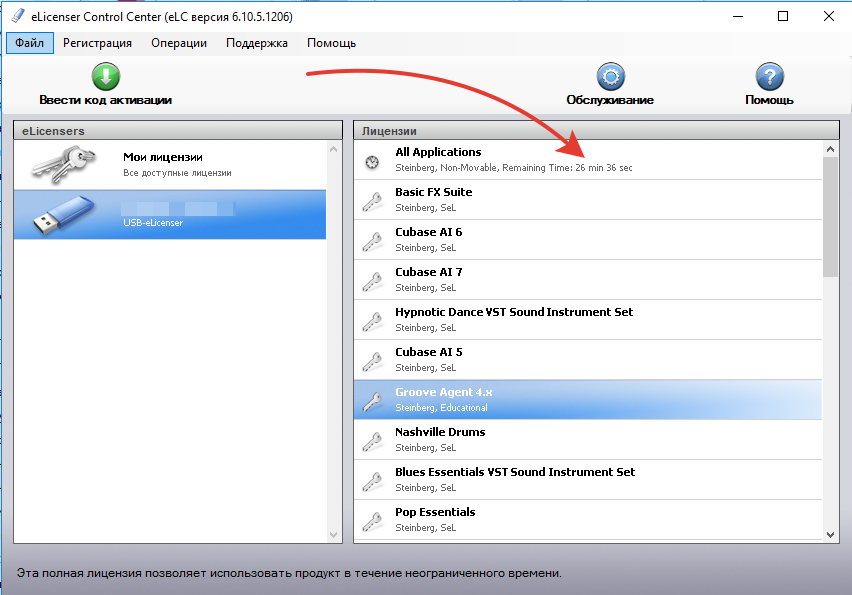
Task: Open the Обслуживание gear icon
Action: click(611, 77)
